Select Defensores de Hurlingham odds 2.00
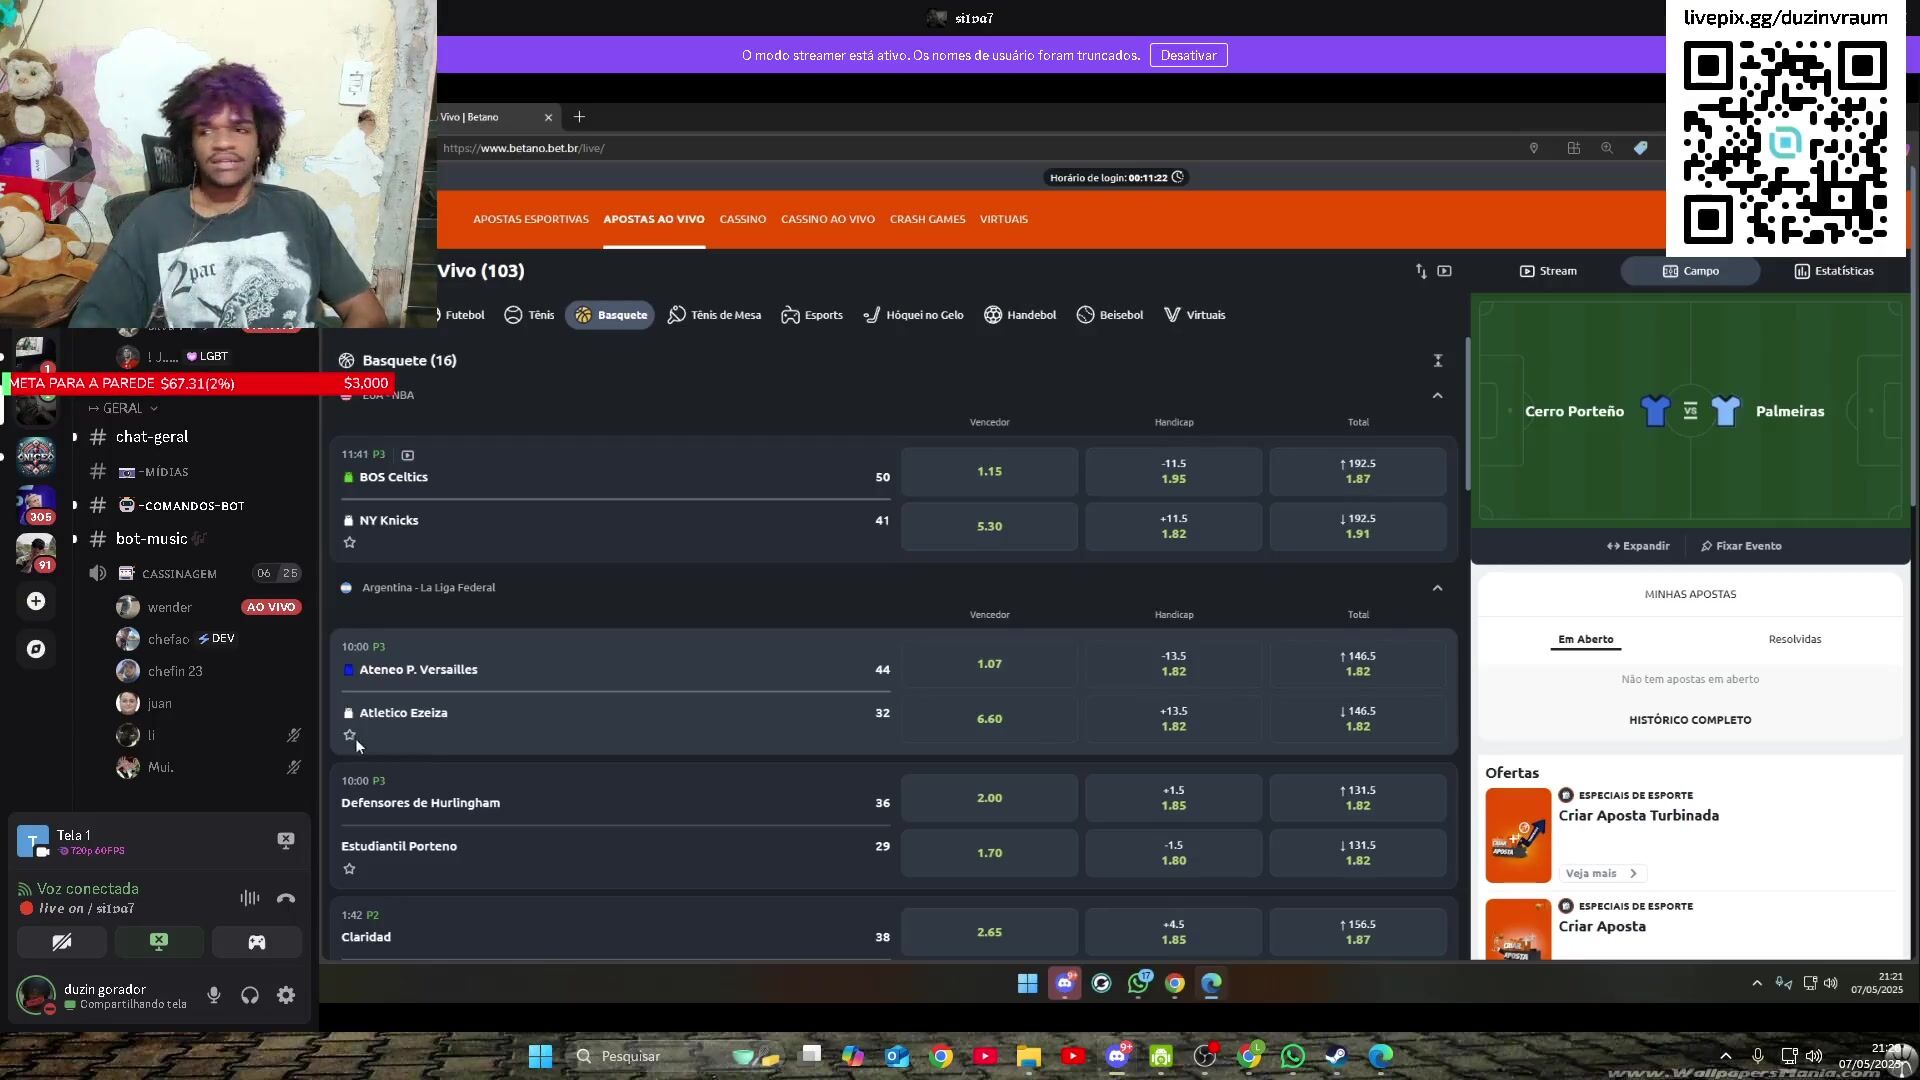The width and height of the screenshot is (1920, 1080). [989, 798]
